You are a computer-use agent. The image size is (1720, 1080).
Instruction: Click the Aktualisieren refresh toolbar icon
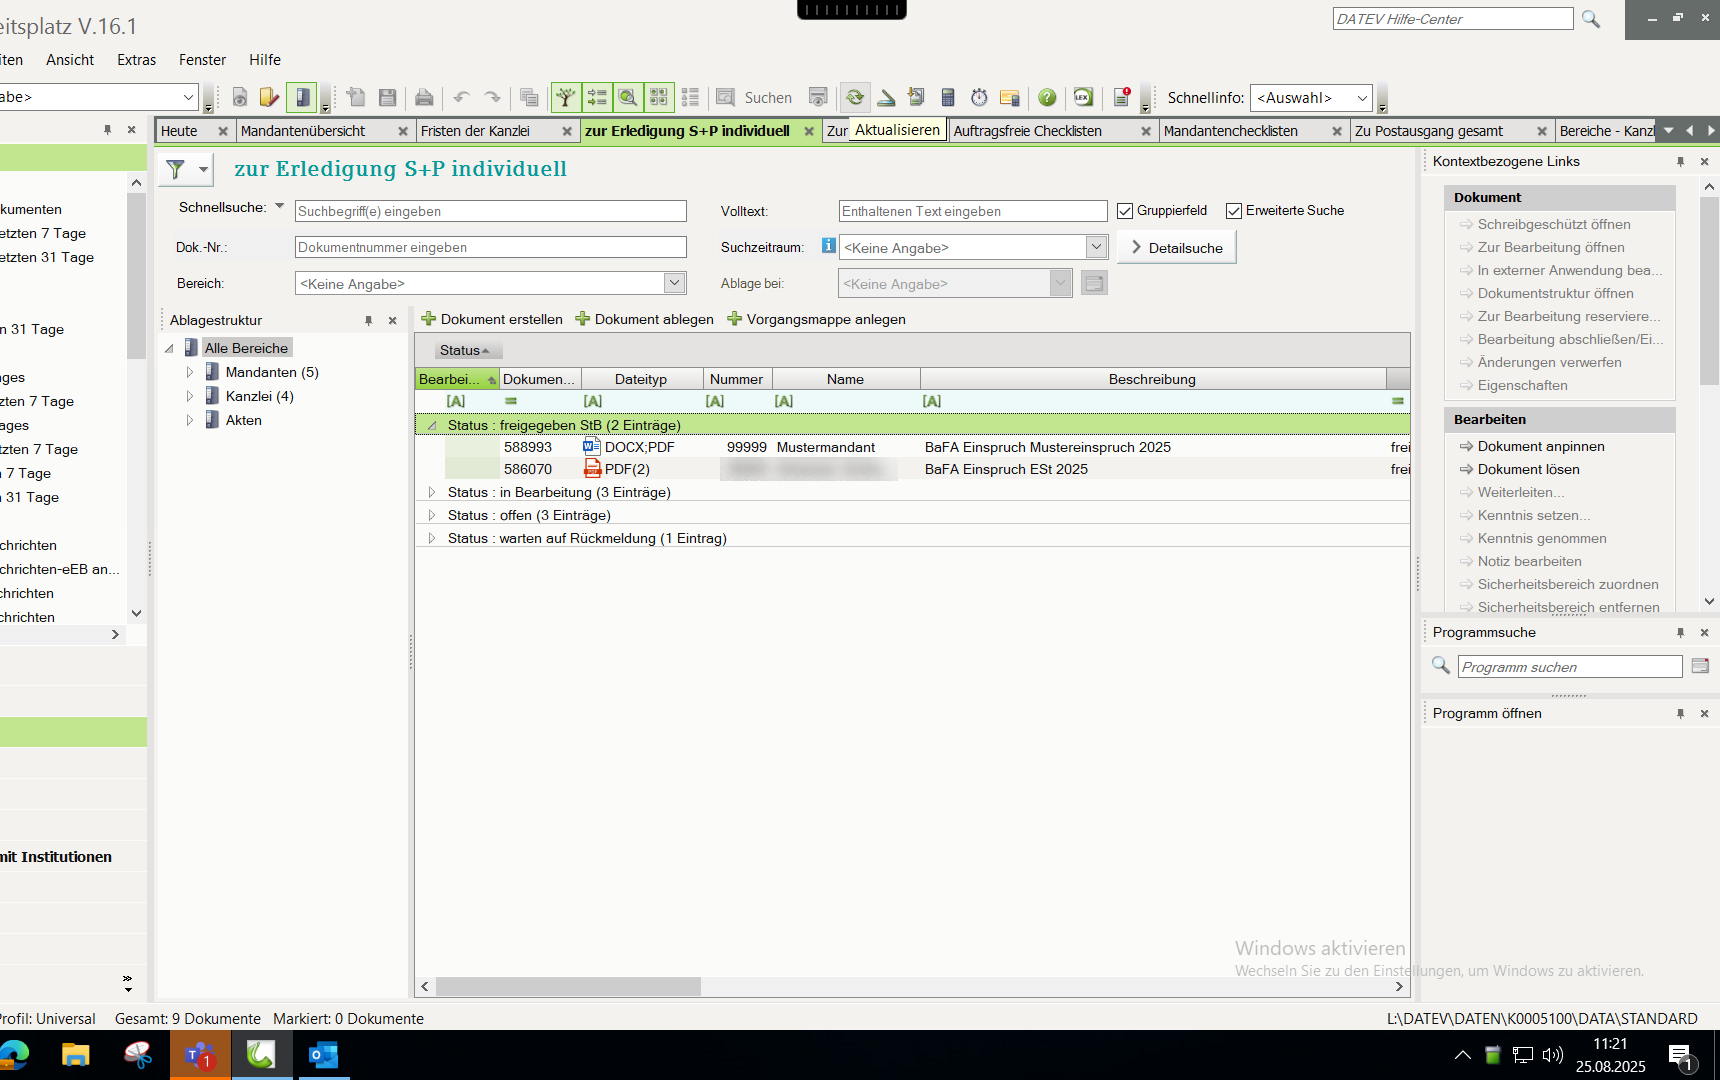tap(855, 97)
